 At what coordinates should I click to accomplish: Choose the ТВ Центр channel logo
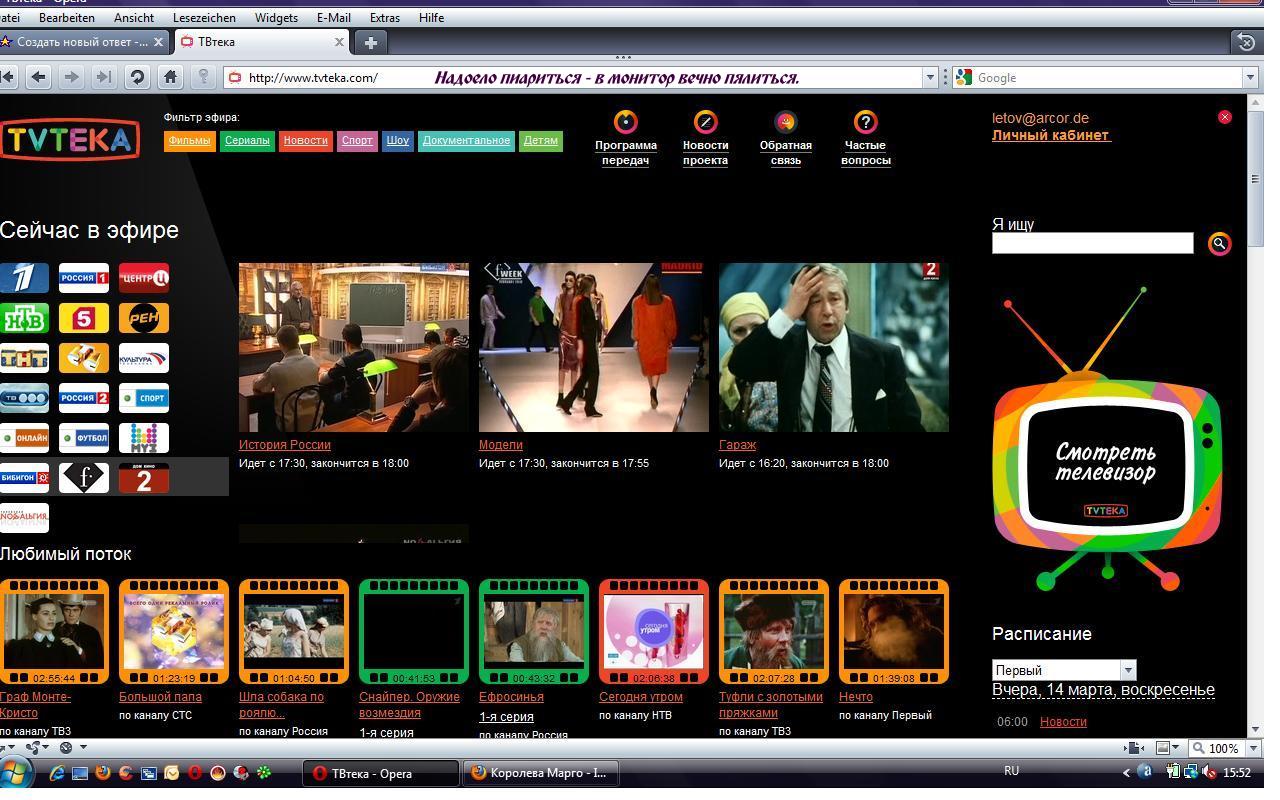click(144, 278)
